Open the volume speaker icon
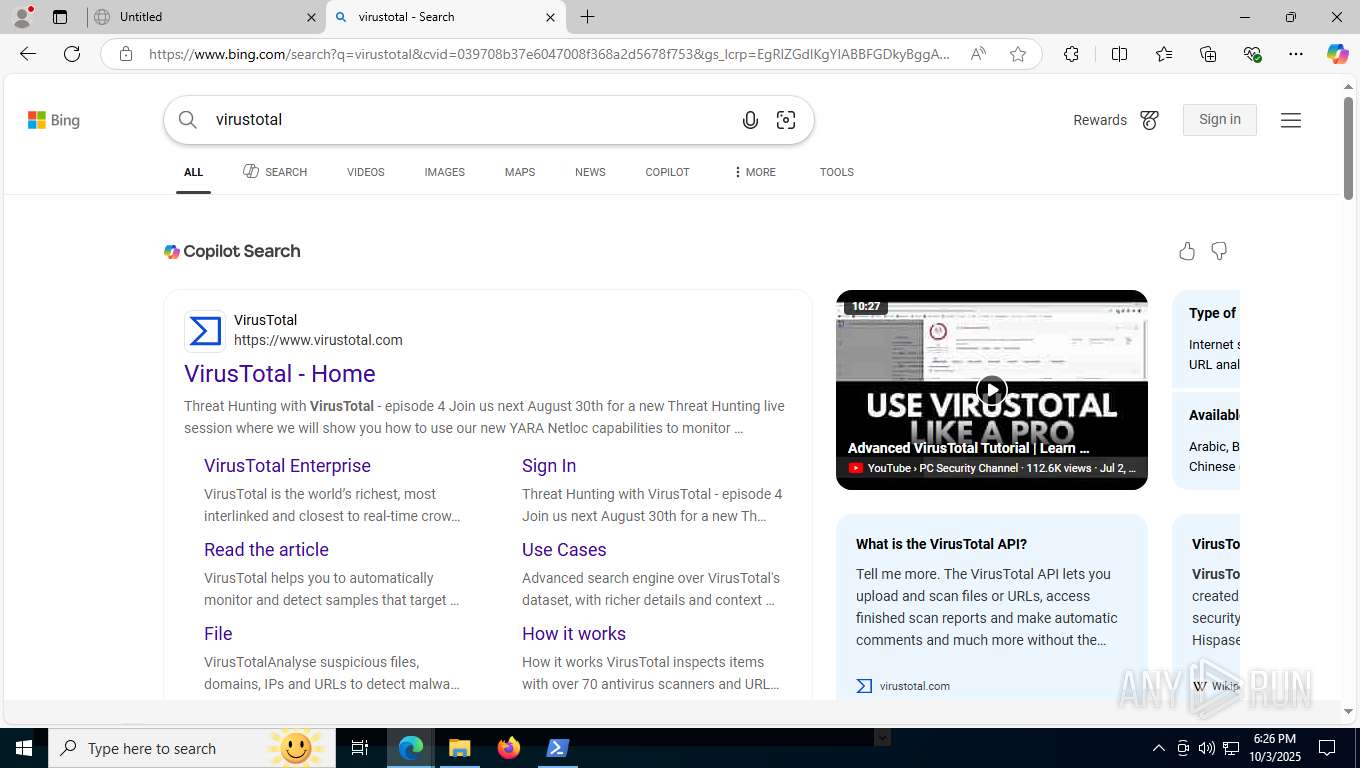Image resolution: width=1360 pixels, height=768 pixels. 1207,748
